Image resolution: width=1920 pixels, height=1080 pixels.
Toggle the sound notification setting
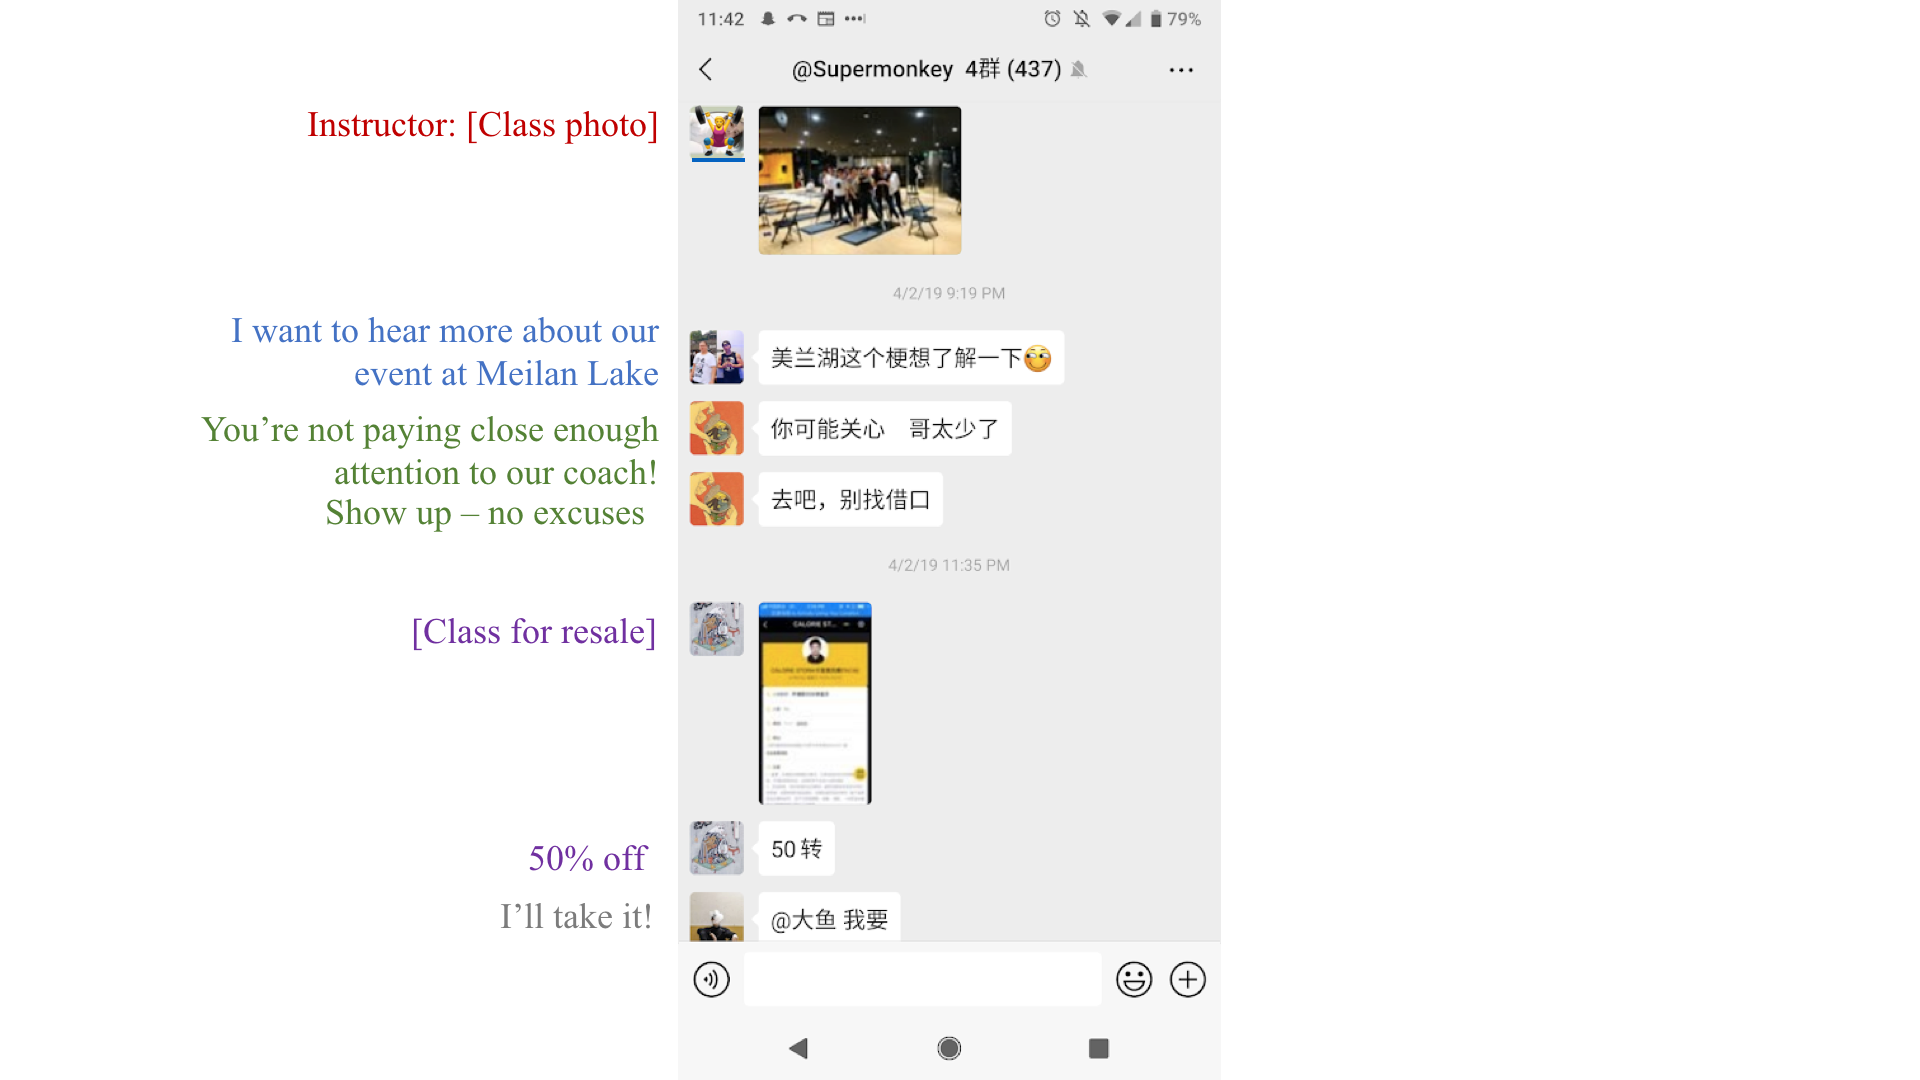(x=1079, y=70)
